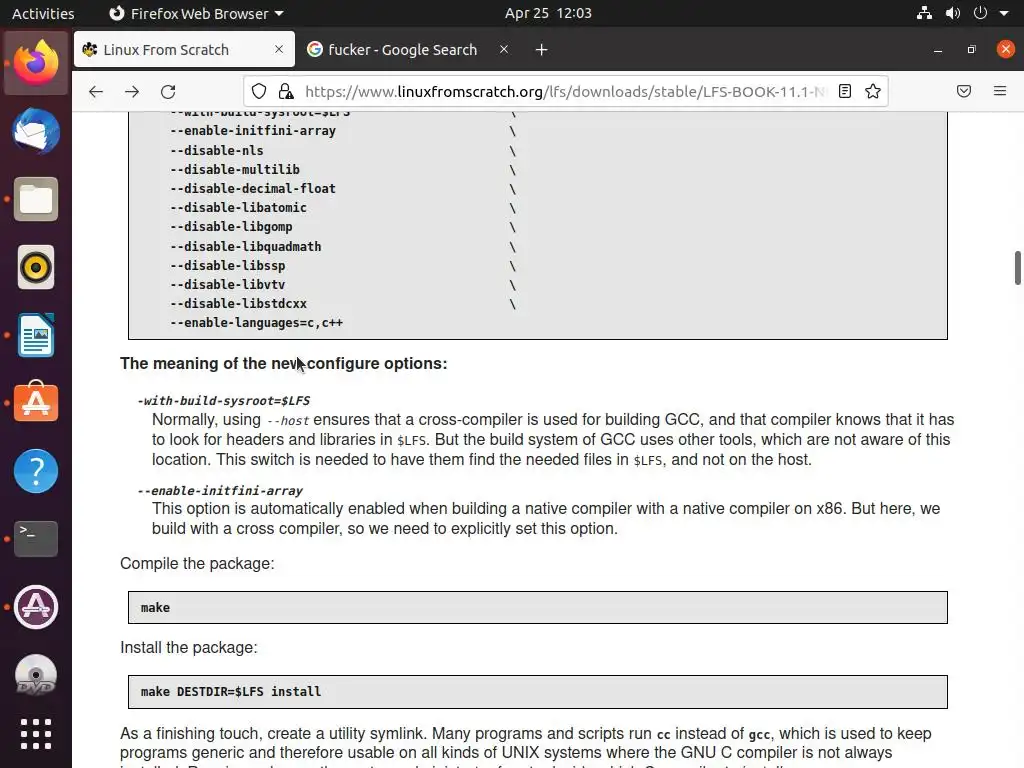
Task: Expand system menu arrow
Action: tap(1004, 13)
